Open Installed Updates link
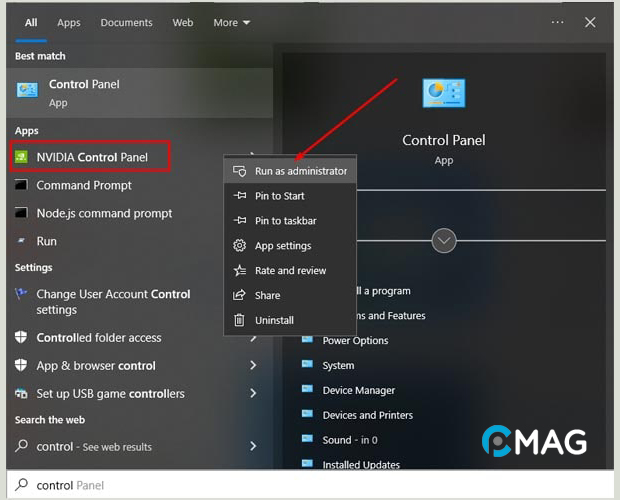The image size is (620, 500). [361, 465]
